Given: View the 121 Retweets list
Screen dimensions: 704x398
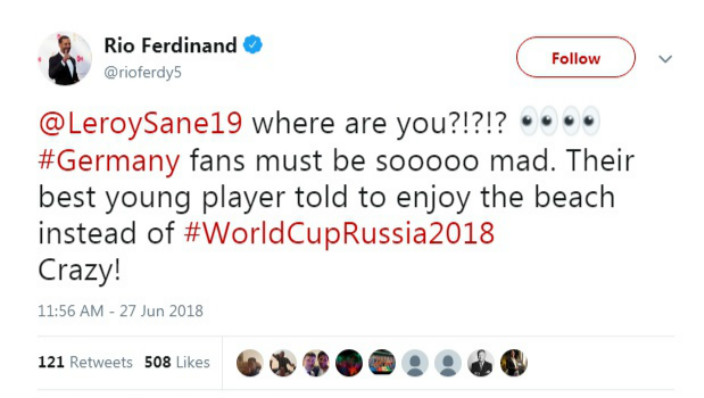Looking at the screenshot, I should (x=85, y=362).
